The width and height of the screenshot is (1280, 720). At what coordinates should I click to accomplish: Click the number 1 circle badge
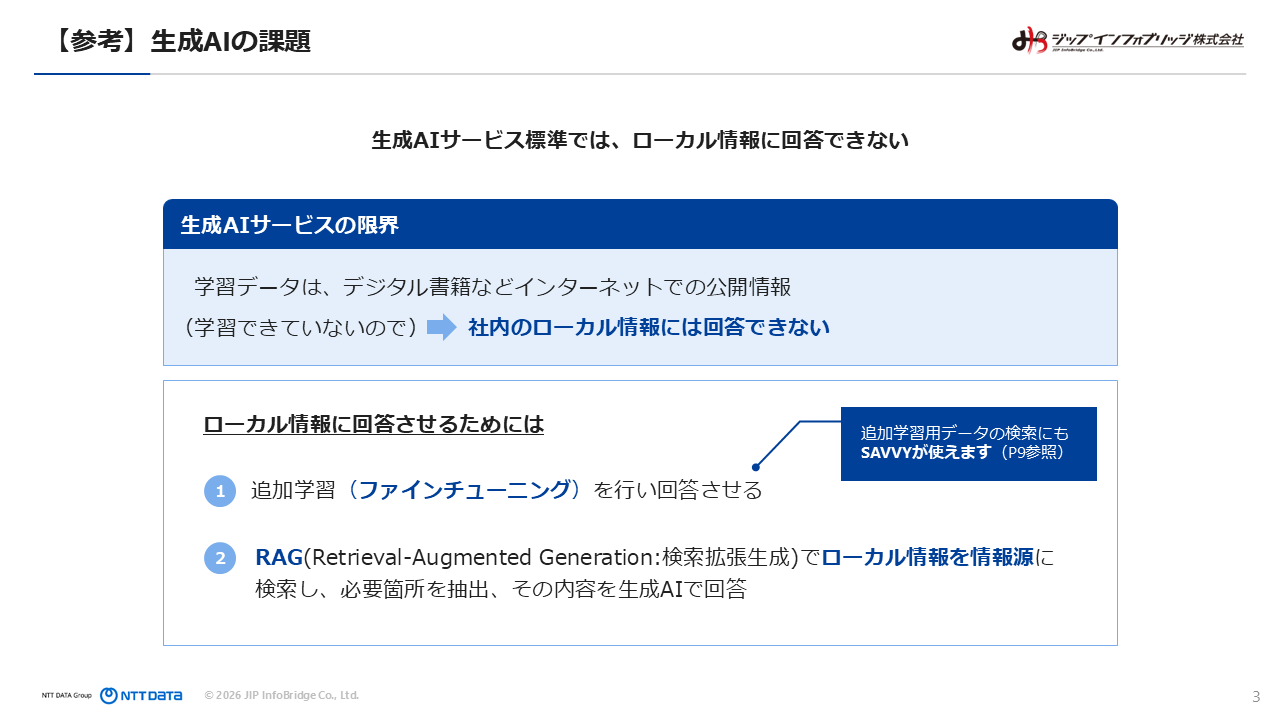click(x=220, y=491)
